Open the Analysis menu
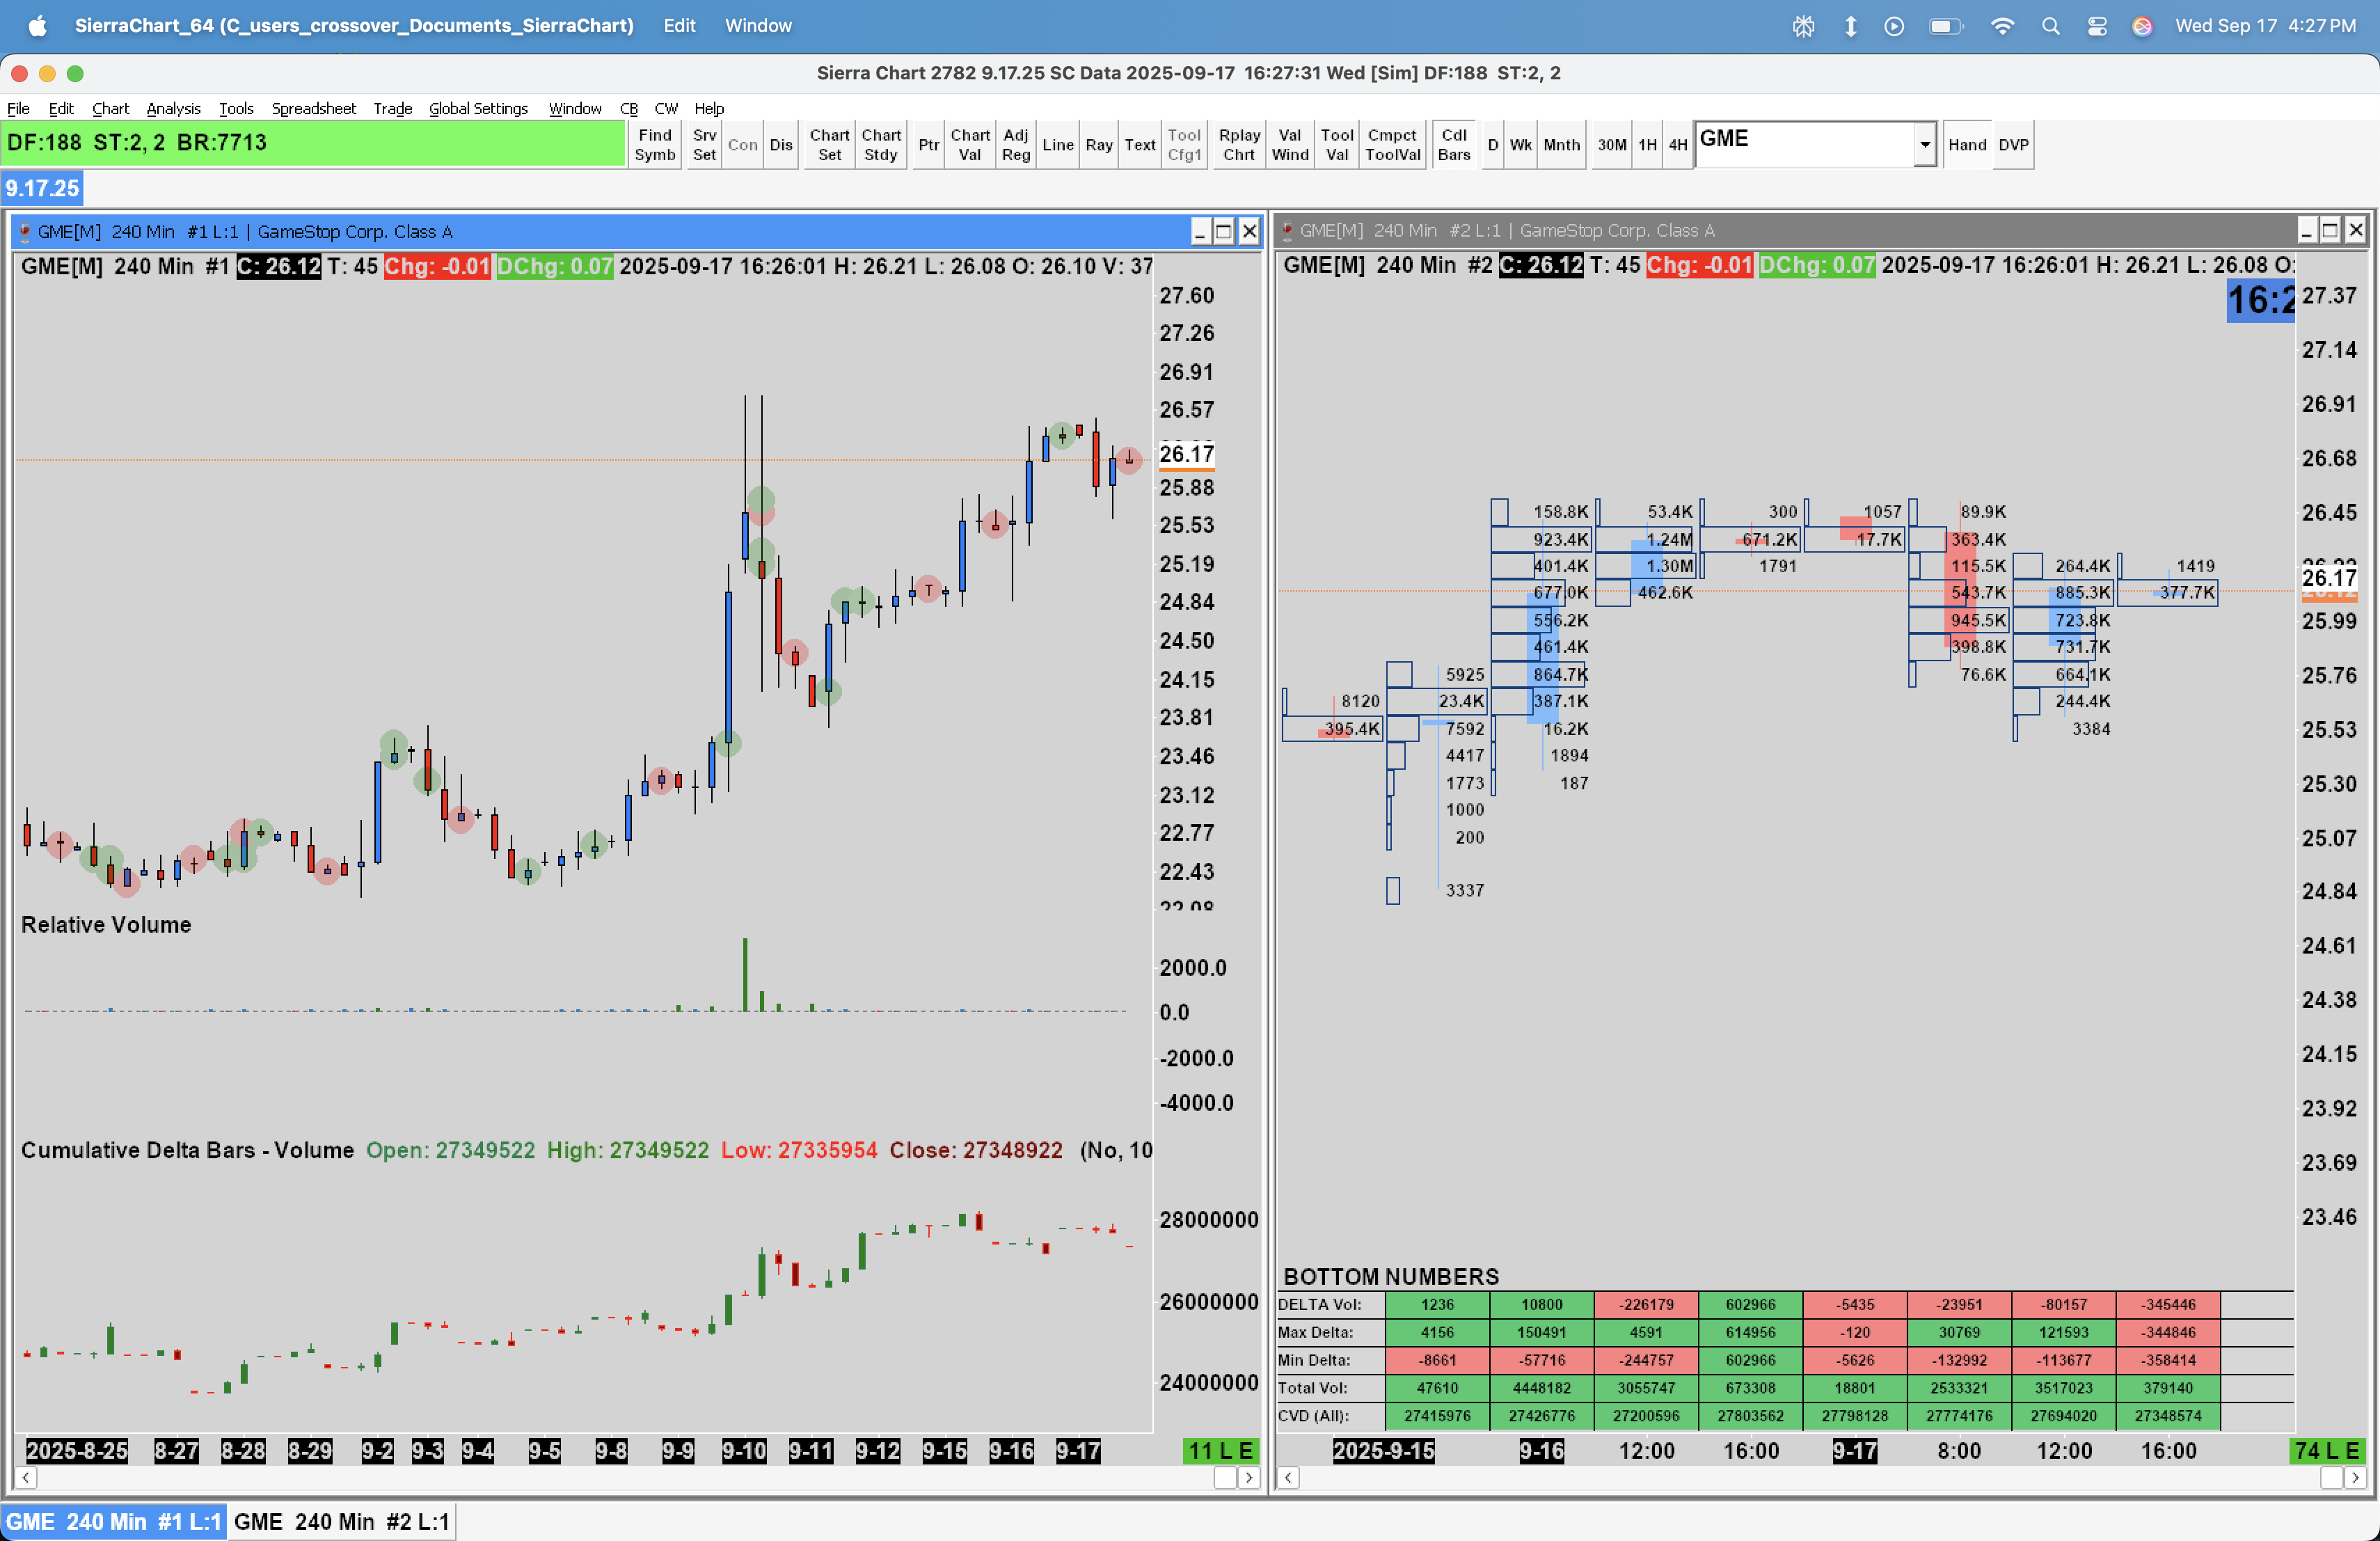This screenshot has height=1541, width=2380. tap(173, 108)
